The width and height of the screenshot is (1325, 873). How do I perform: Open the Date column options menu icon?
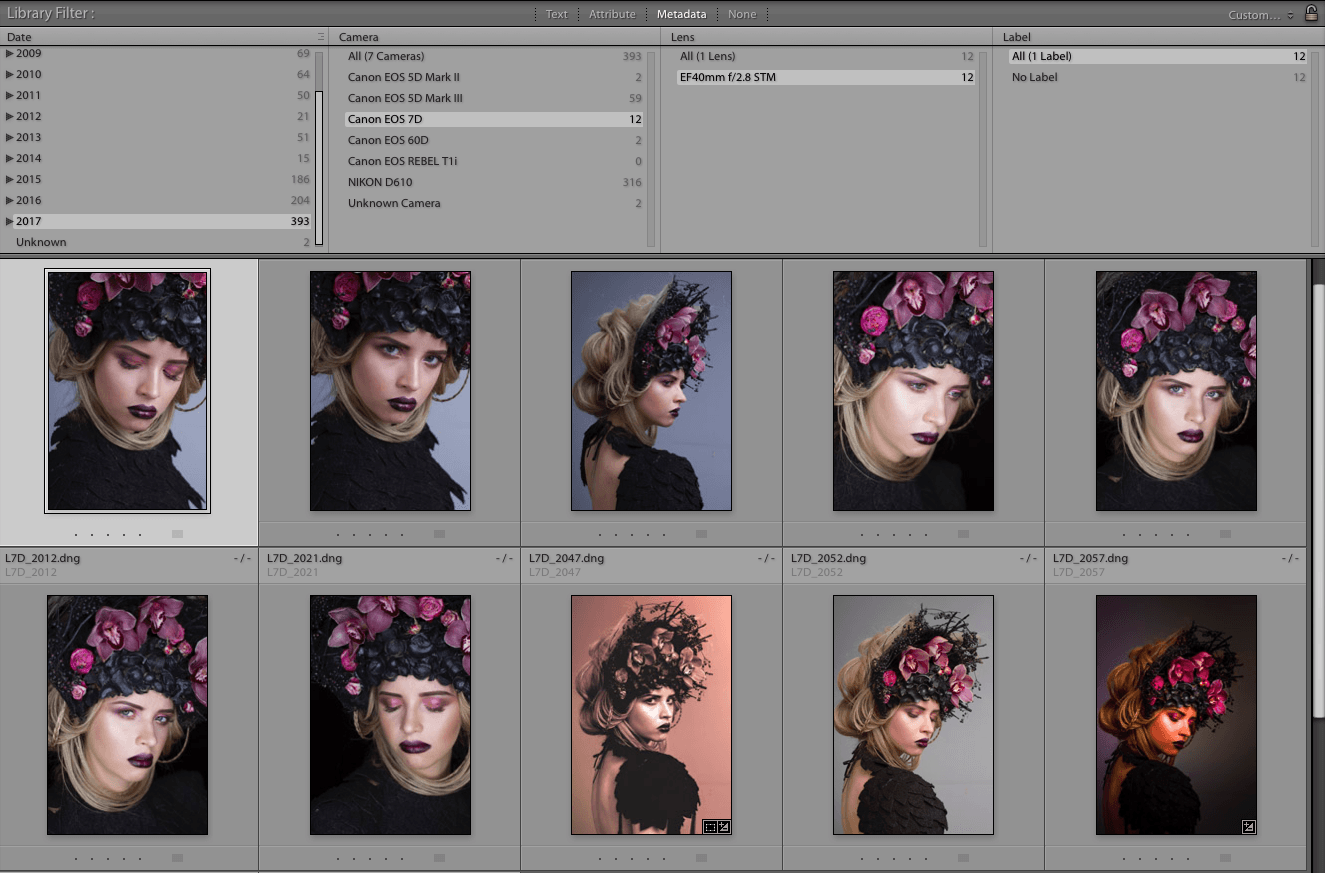point(321,37)
